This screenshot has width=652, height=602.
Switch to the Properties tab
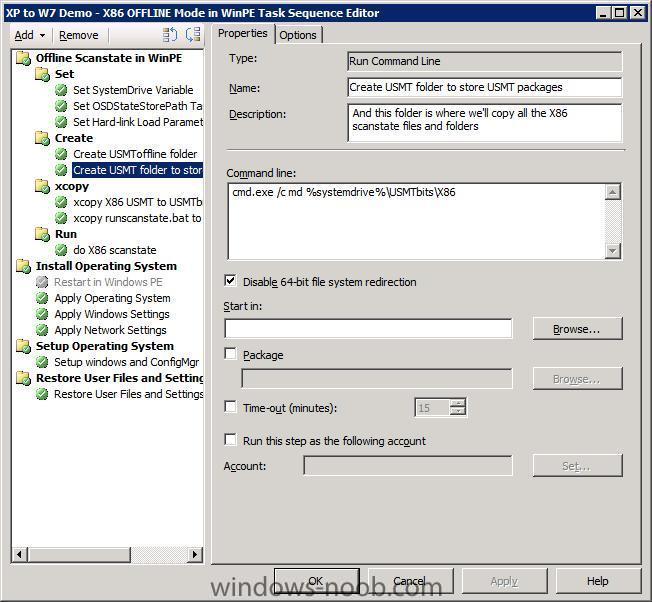coord(242,33)
